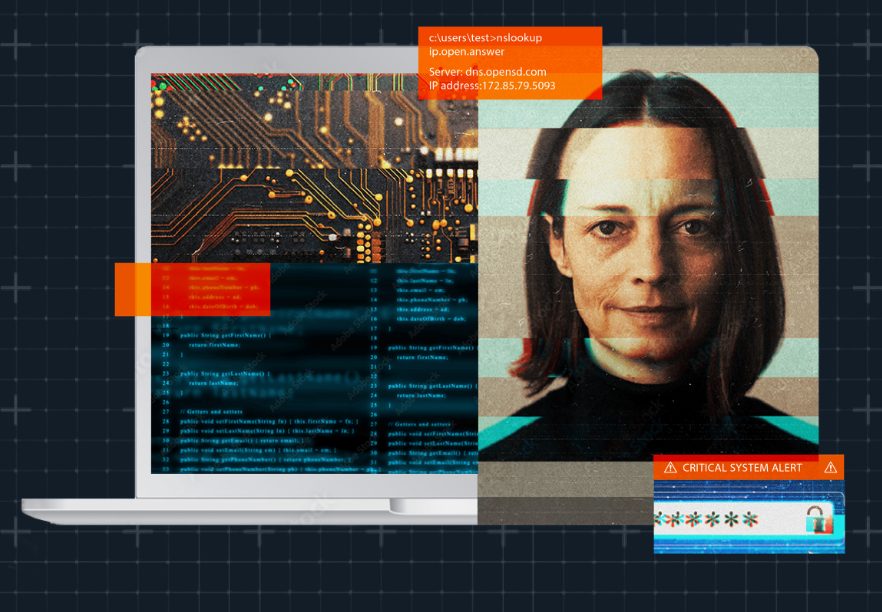Screen dimensions: 882x612
Task: Click the ip.open.answer line
Action: click(467, 52)
